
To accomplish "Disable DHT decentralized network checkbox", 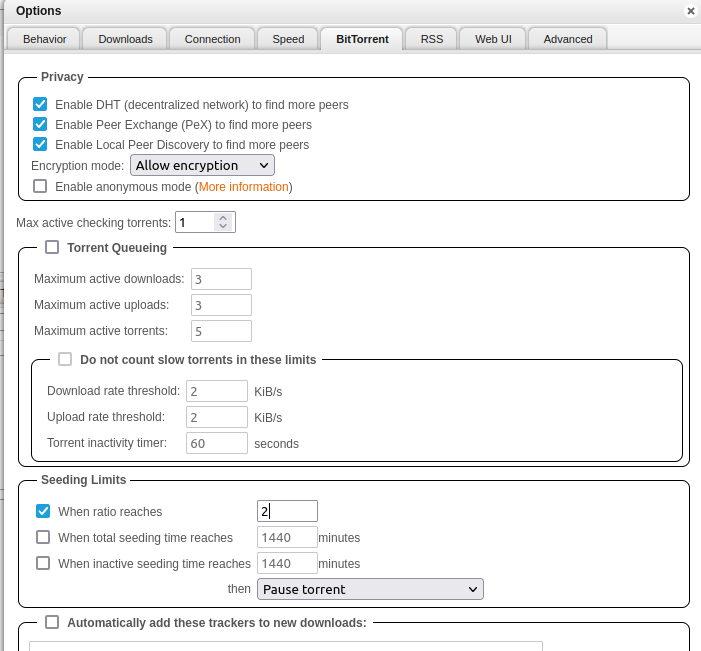I will pos(41,104).
